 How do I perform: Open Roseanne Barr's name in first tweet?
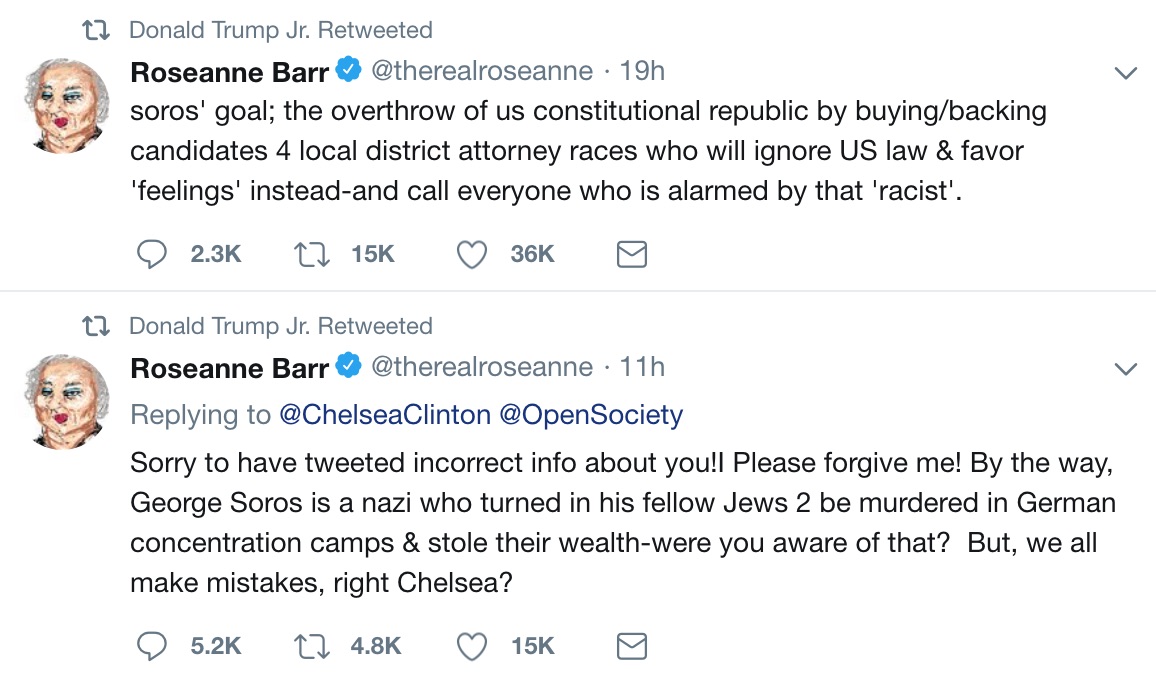[230, 72]
